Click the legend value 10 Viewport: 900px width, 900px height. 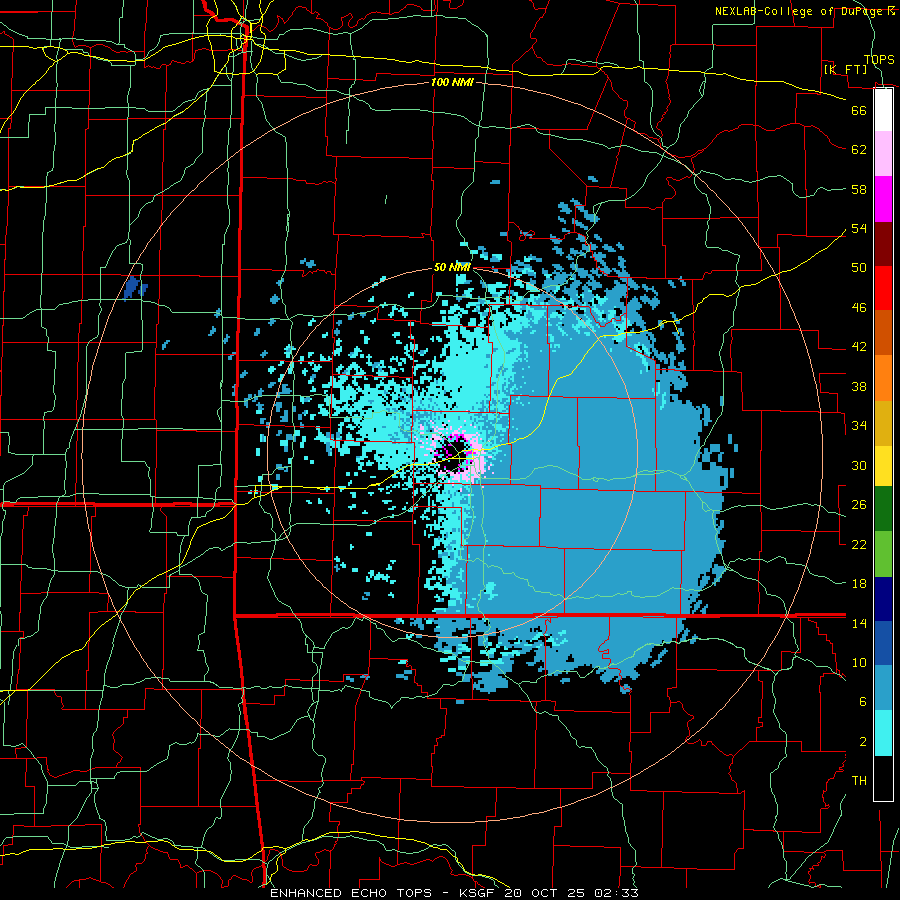pyautogui.click(x=859, y=662)
